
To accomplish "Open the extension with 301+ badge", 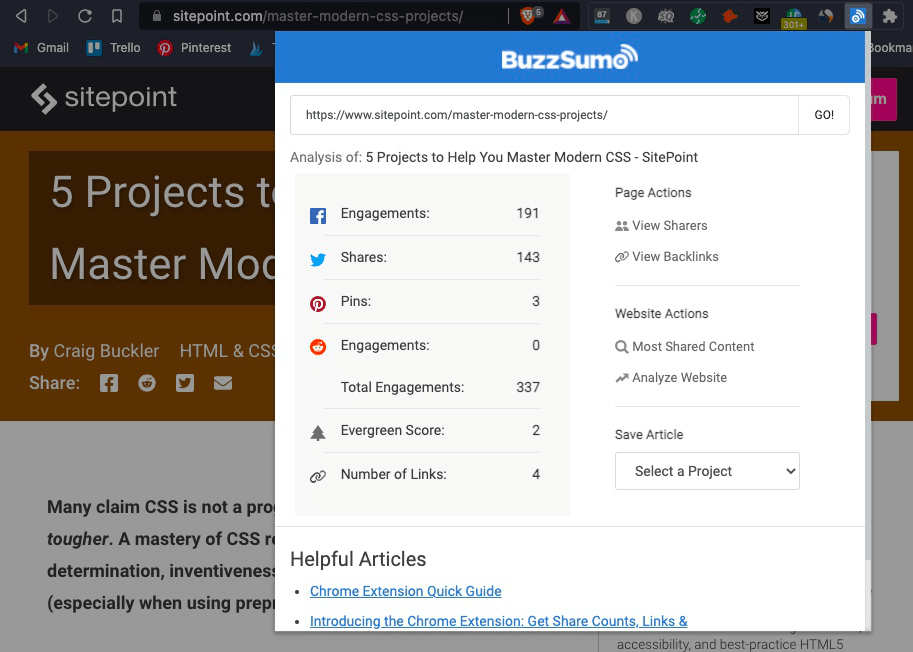I will [x=794, y=18].
